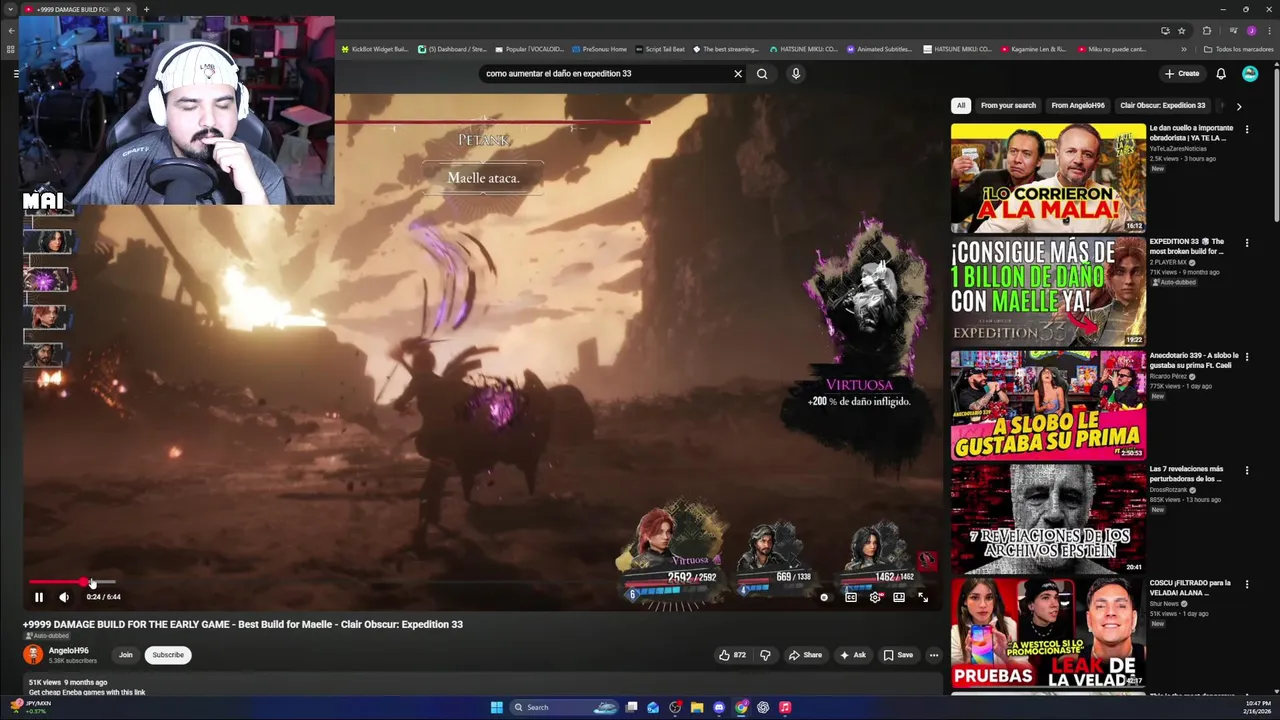Screen dimensions: 1280x720
Task: Bookmark this page with the star icon
Action: coord(1181,31)
